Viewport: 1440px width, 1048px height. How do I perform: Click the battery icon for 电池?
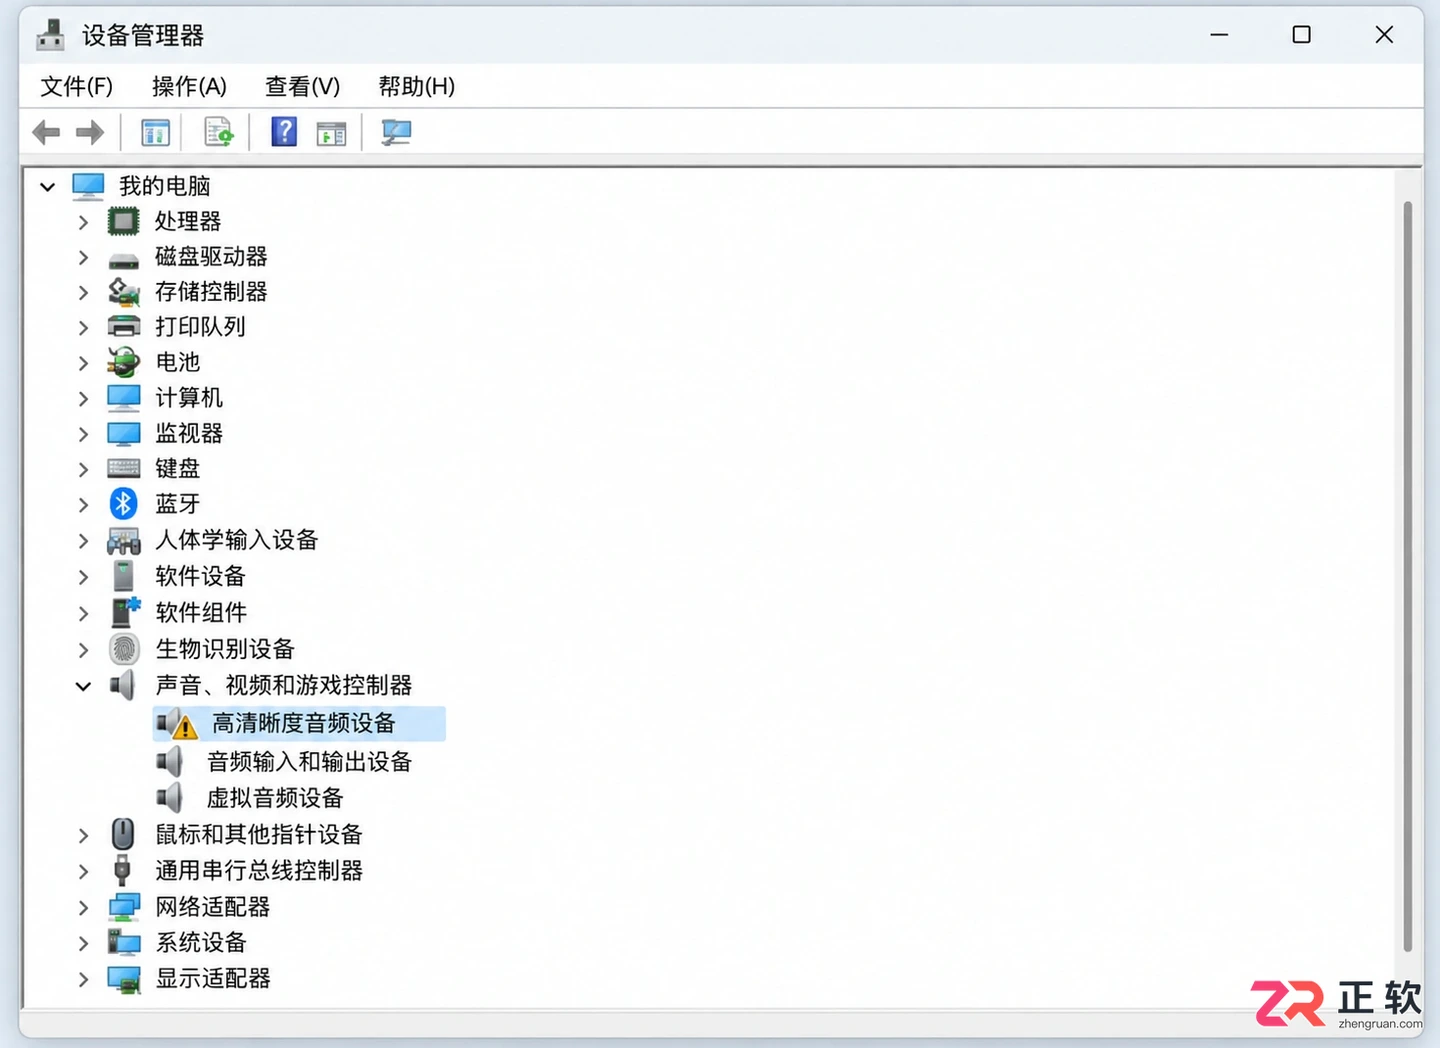click(124, 362)
